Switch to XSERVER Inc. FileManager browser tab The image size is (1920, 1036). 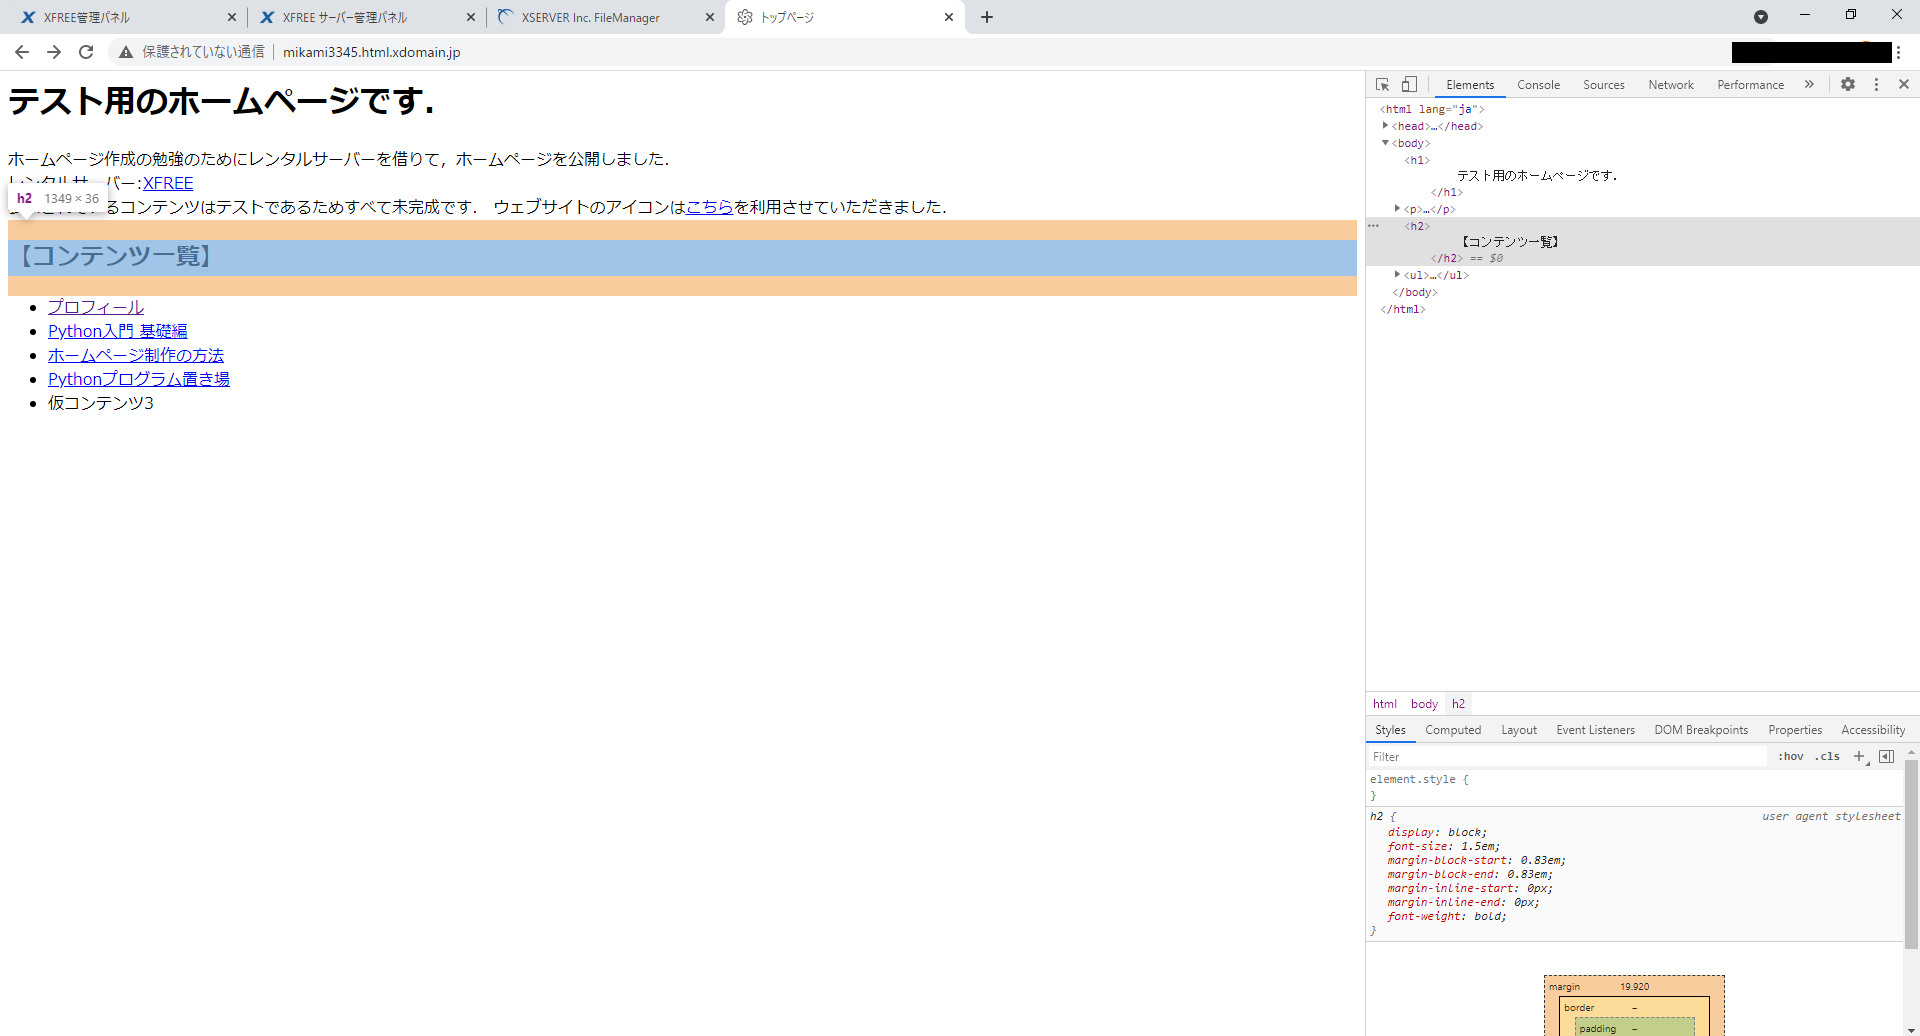[605, 17]
